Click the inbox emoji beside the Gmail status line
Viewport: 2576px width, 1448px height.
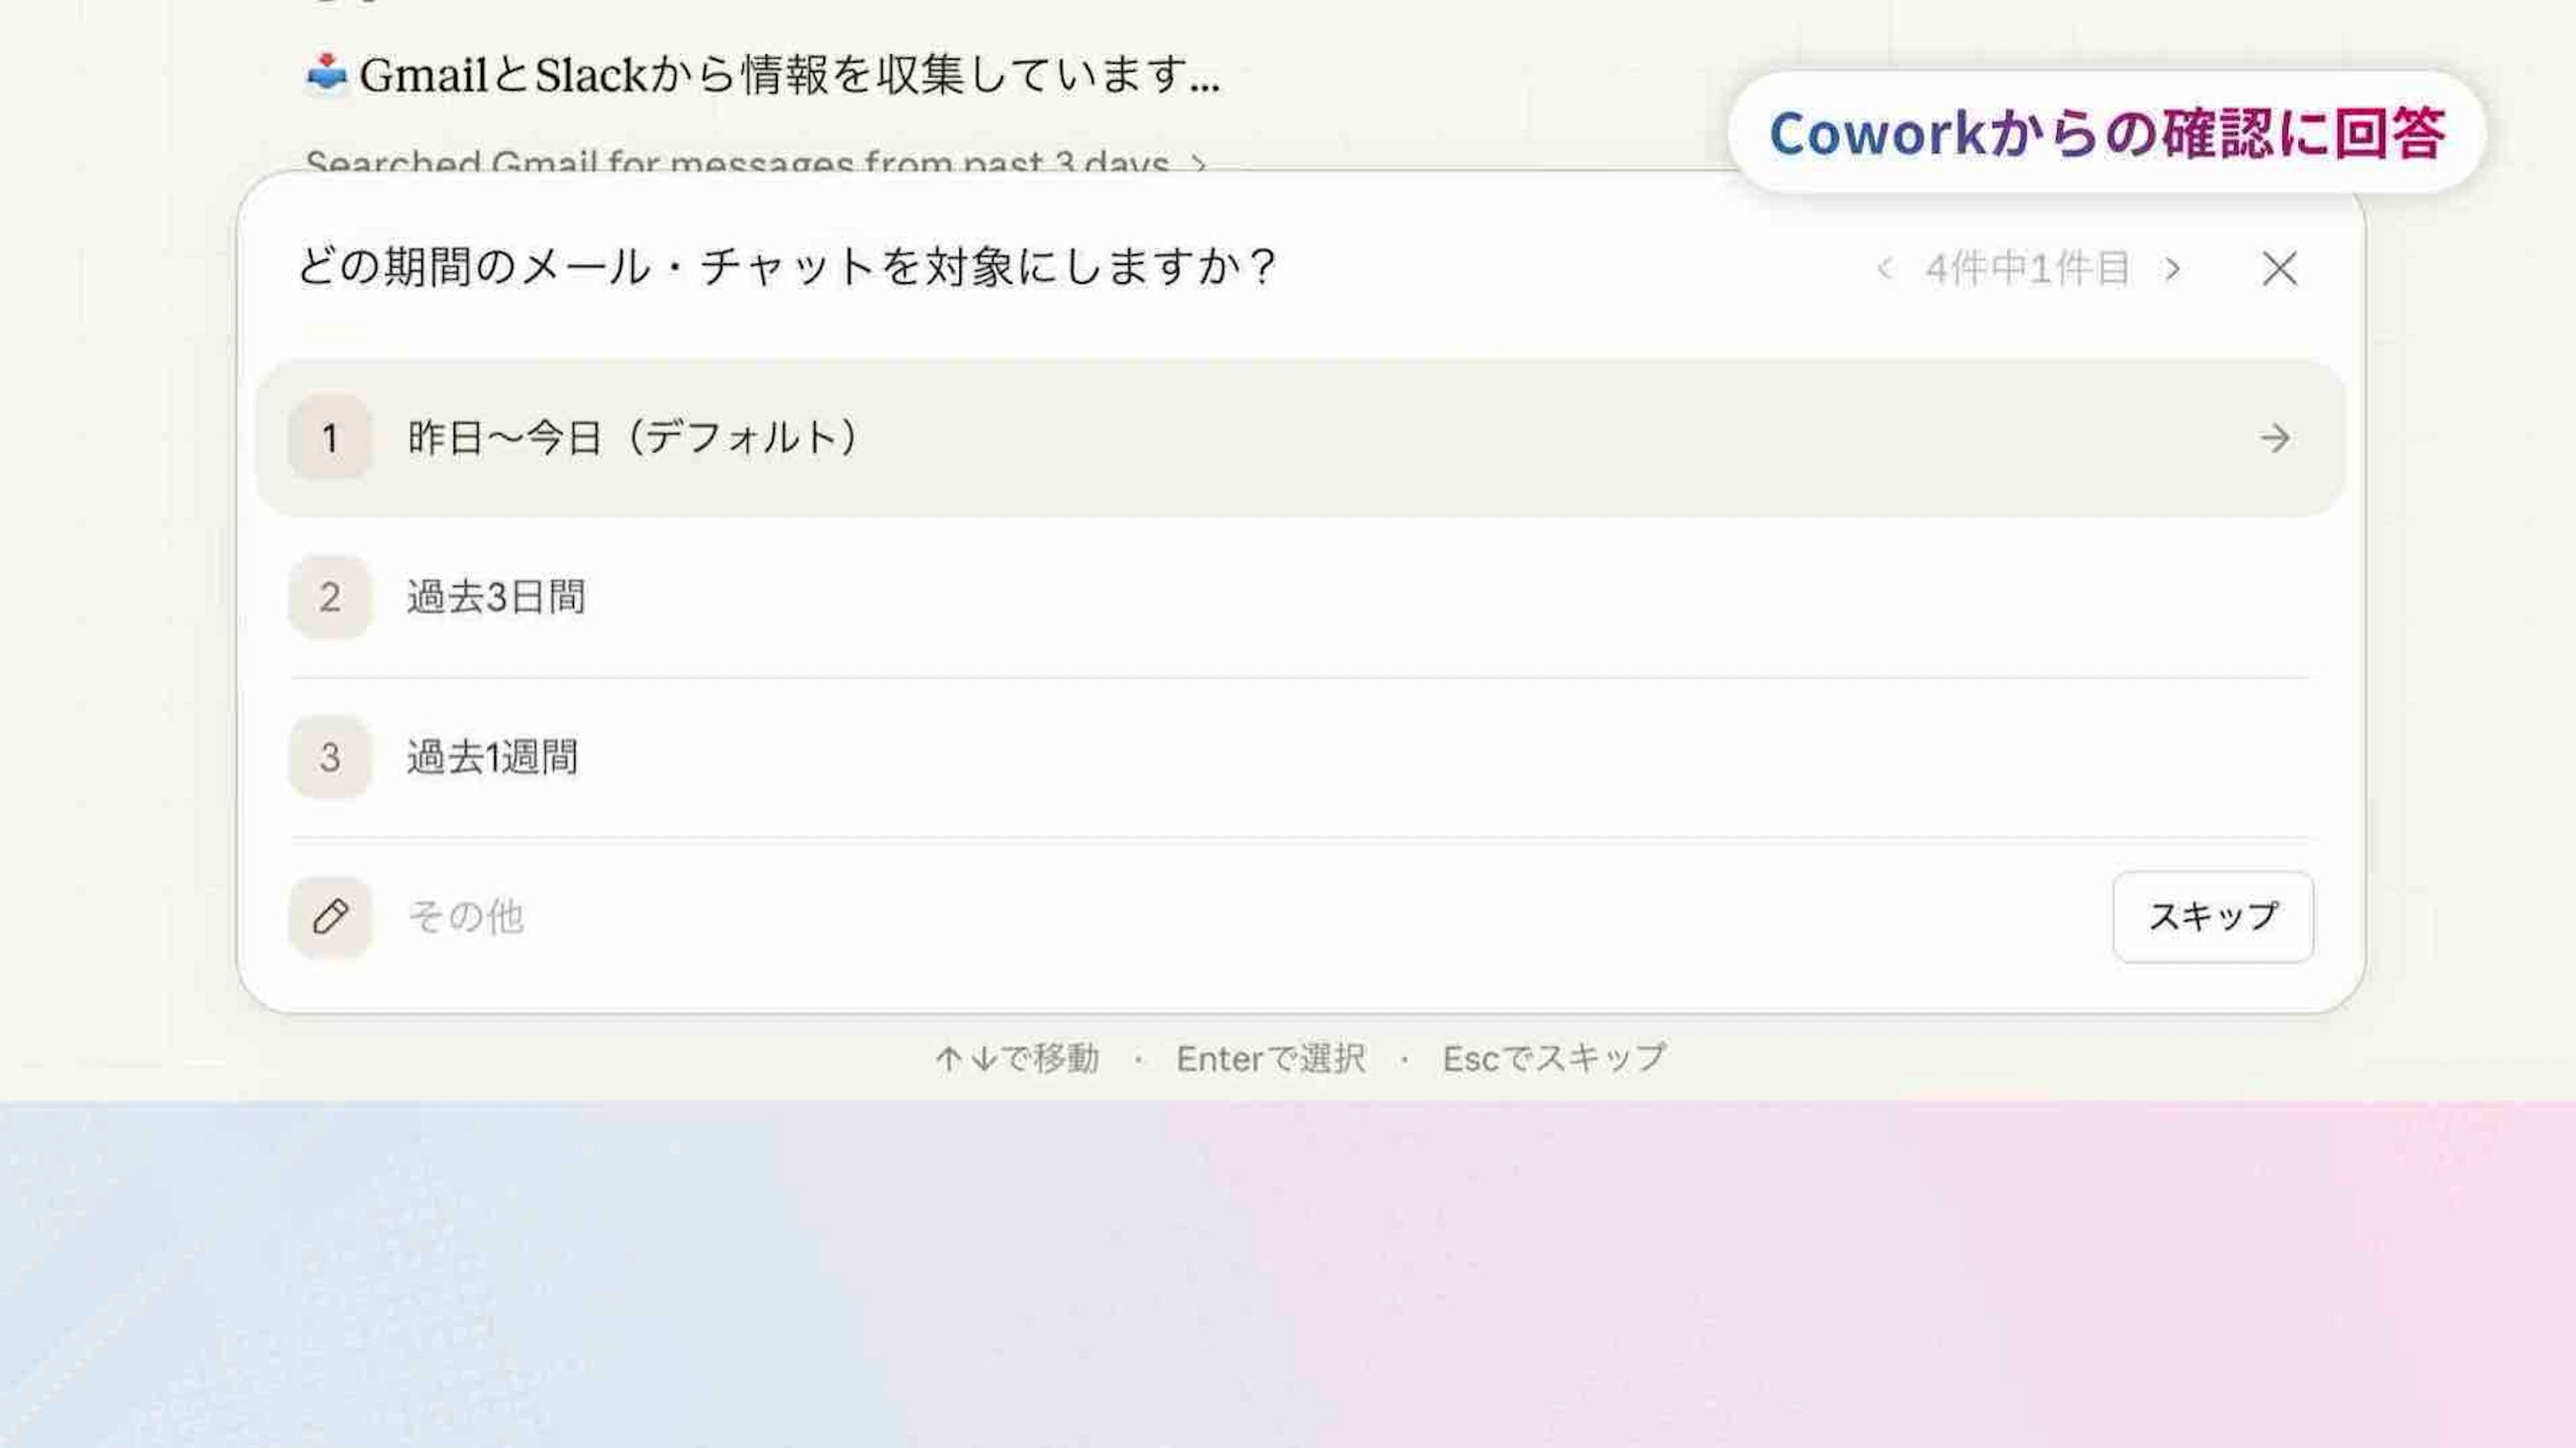click(x=326, y=74)
